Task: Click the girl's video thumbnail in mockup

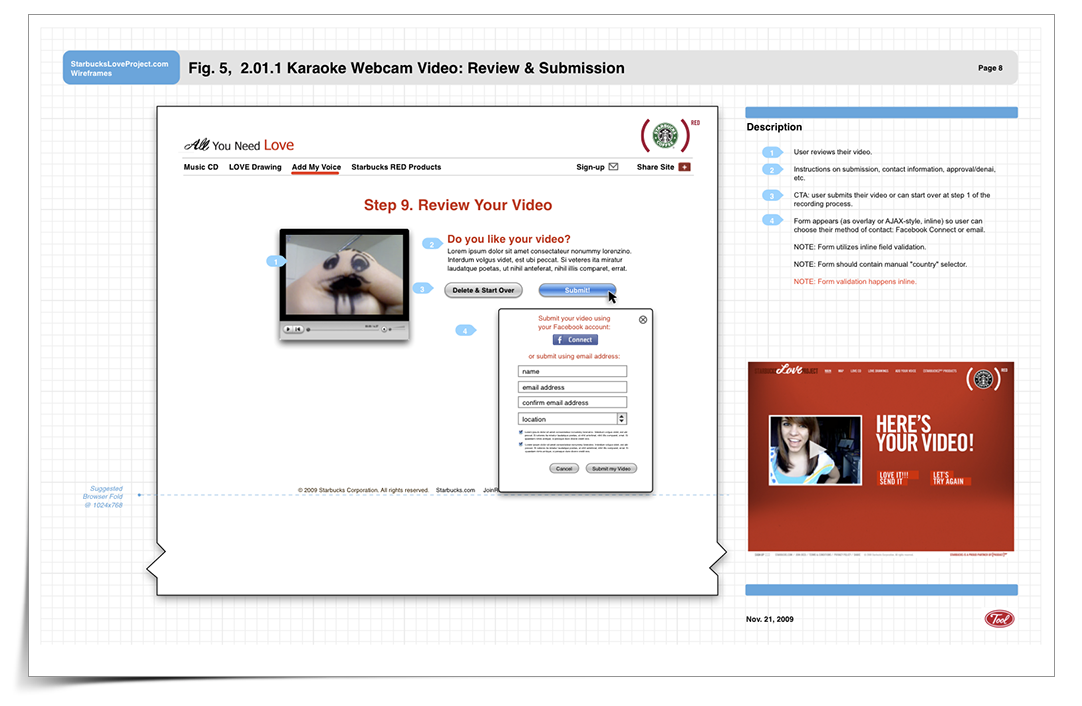Action: (815, 450)
